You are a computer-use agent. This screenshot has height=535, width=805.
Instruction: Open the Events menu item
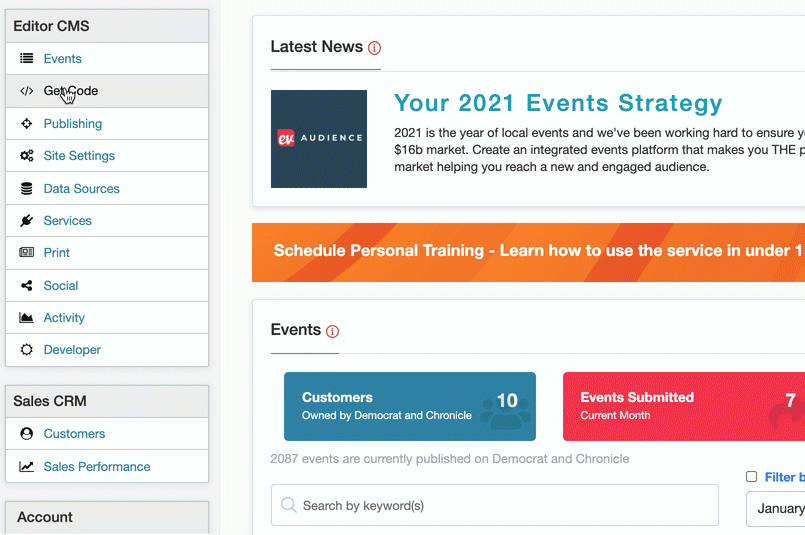[107, 59]
